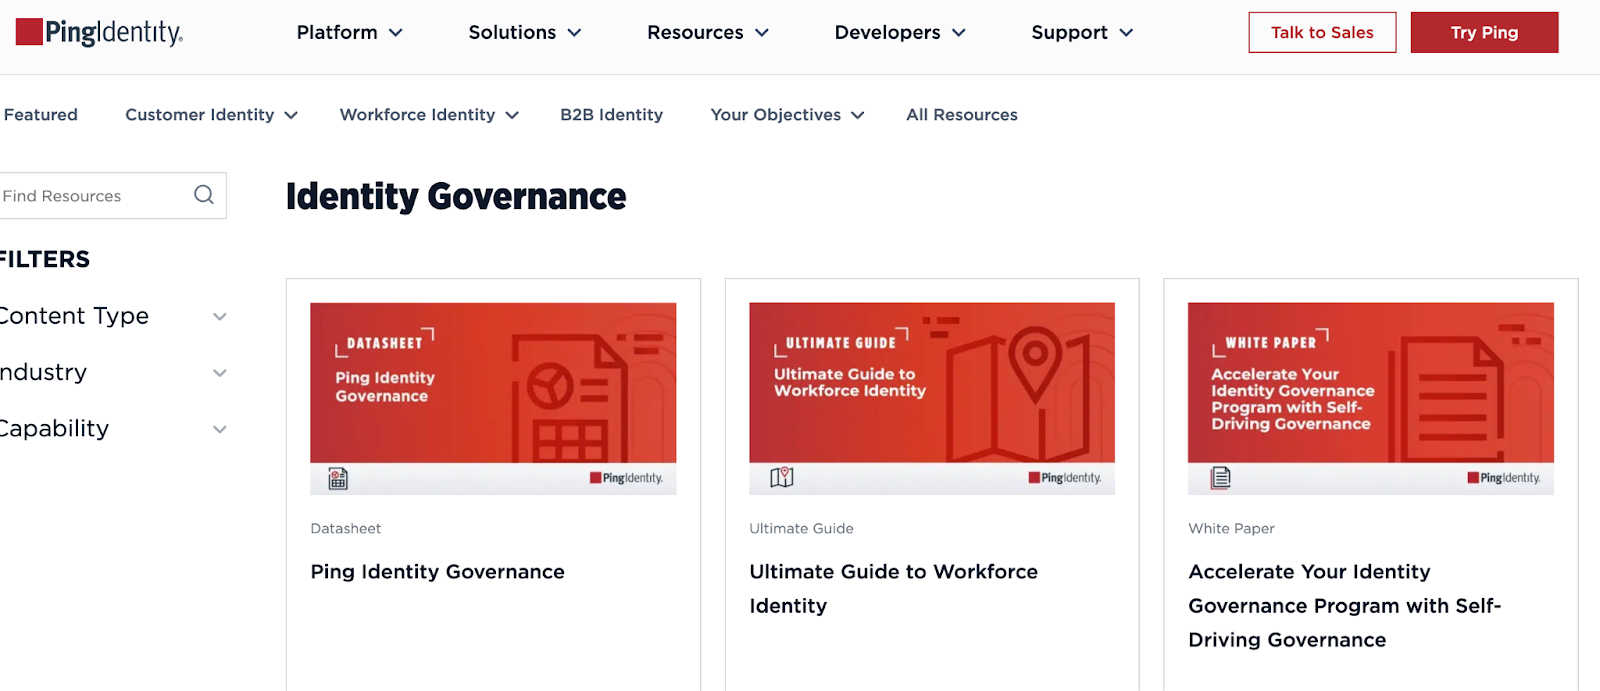Expand the Customer Identity dropdown

pyautogui.click(x=211, y=115)
